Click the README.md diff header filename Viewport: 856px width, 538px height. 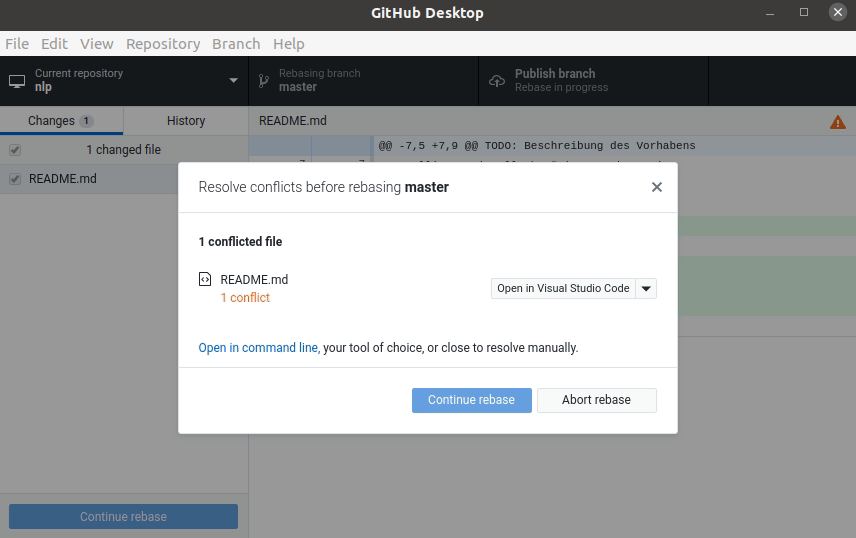[293, 121]
